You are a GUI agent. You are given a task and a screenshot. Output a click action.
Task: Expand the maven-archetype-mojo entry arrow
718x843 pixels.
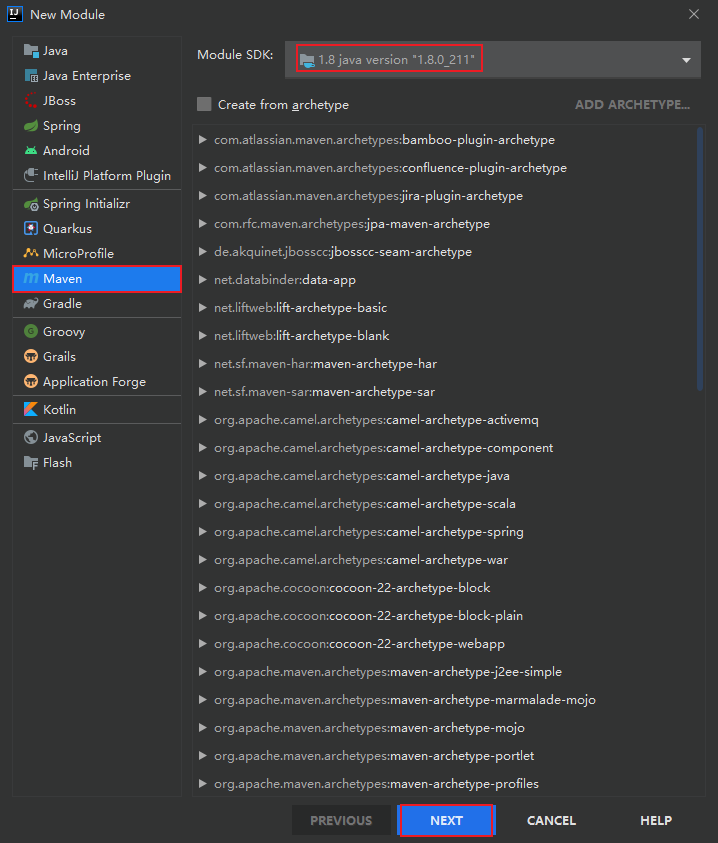pyautogui.click(x=203, y=728)
